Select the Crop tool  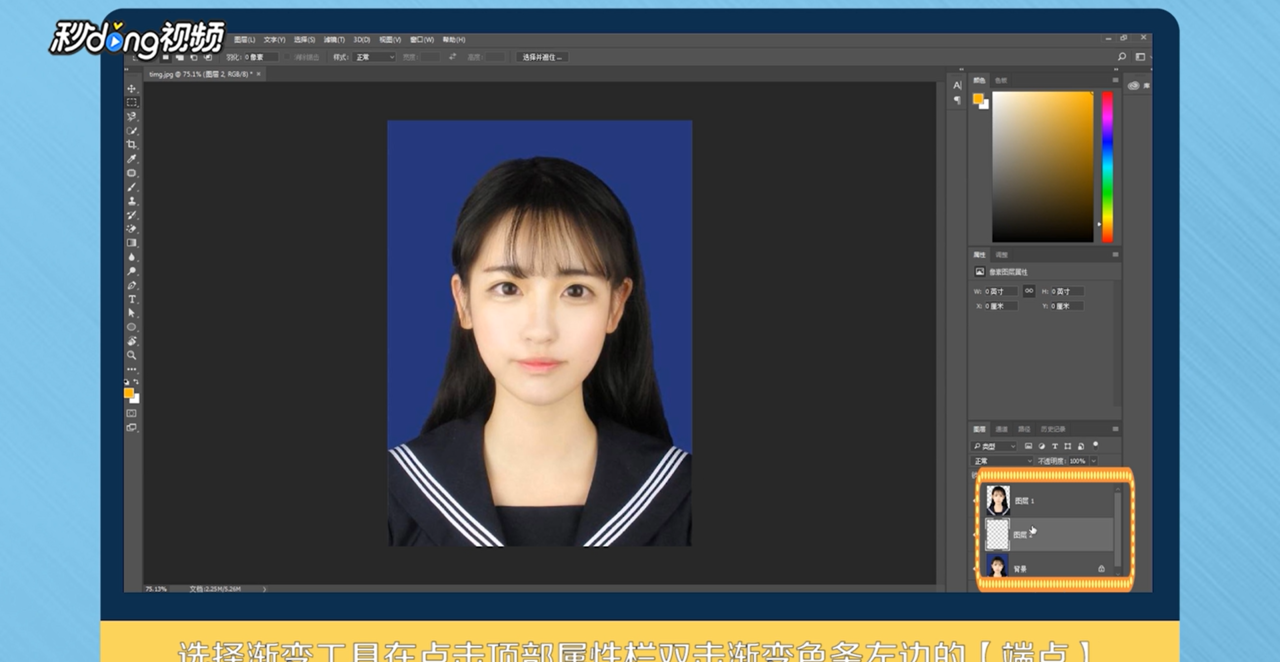[x=132, y=145]
